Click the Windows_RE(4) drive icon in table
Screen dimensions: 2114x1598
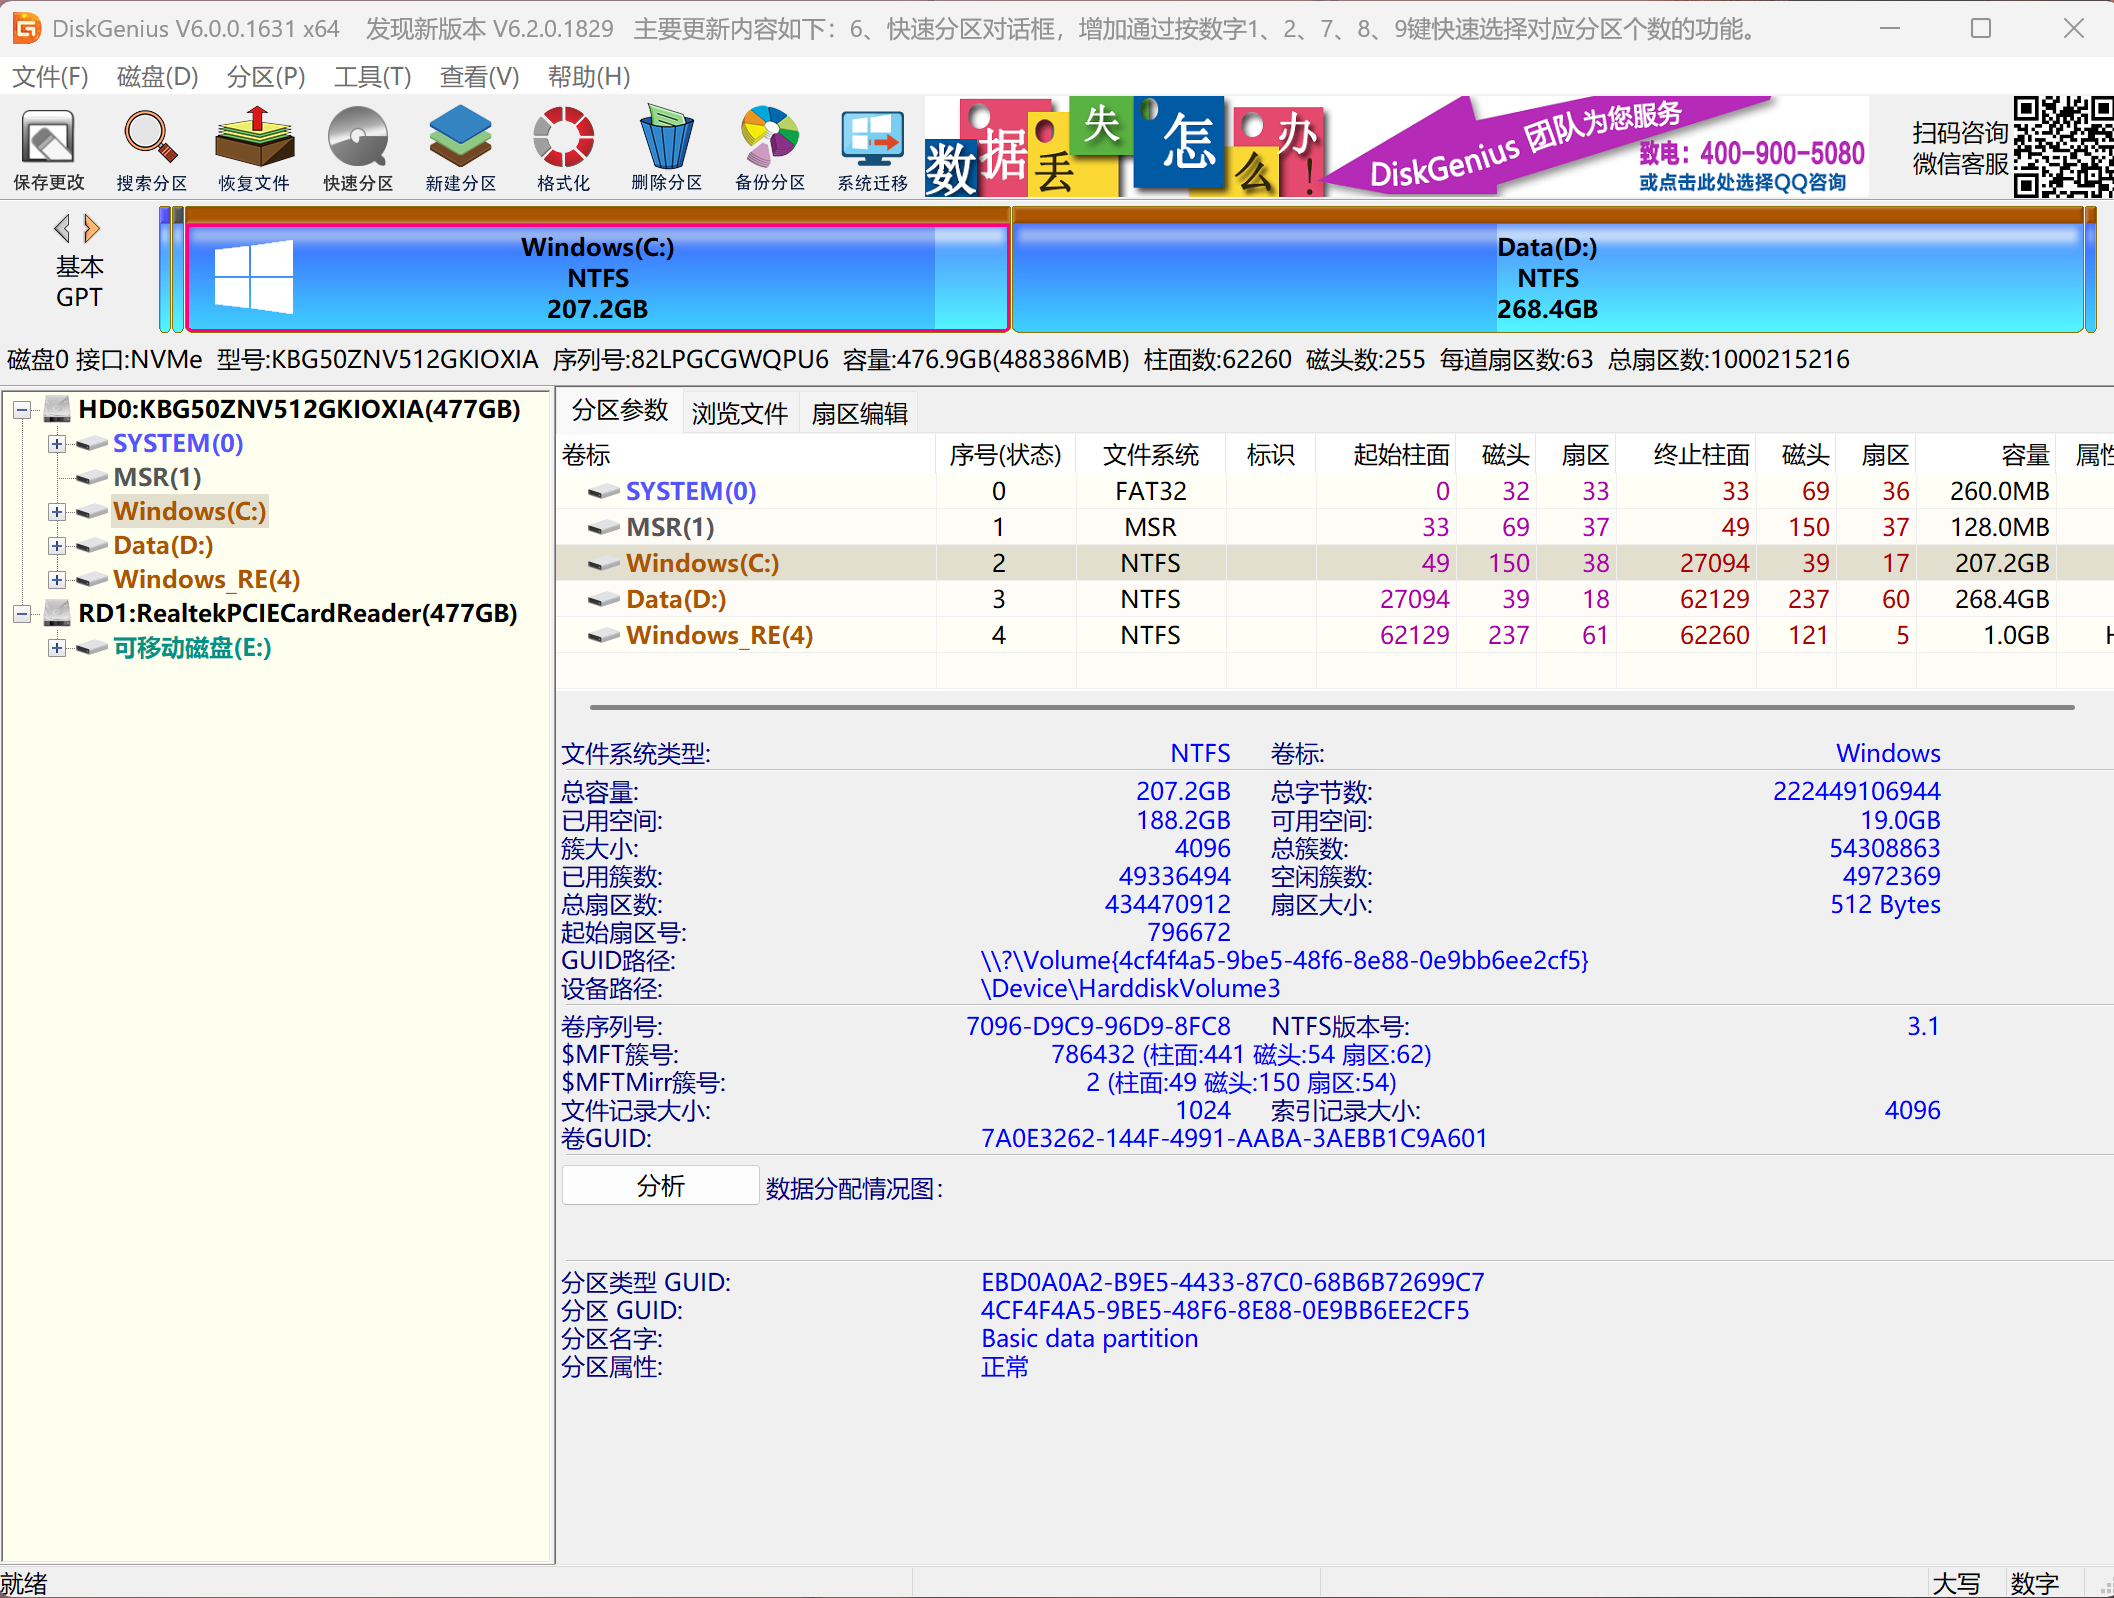[603, 635]
